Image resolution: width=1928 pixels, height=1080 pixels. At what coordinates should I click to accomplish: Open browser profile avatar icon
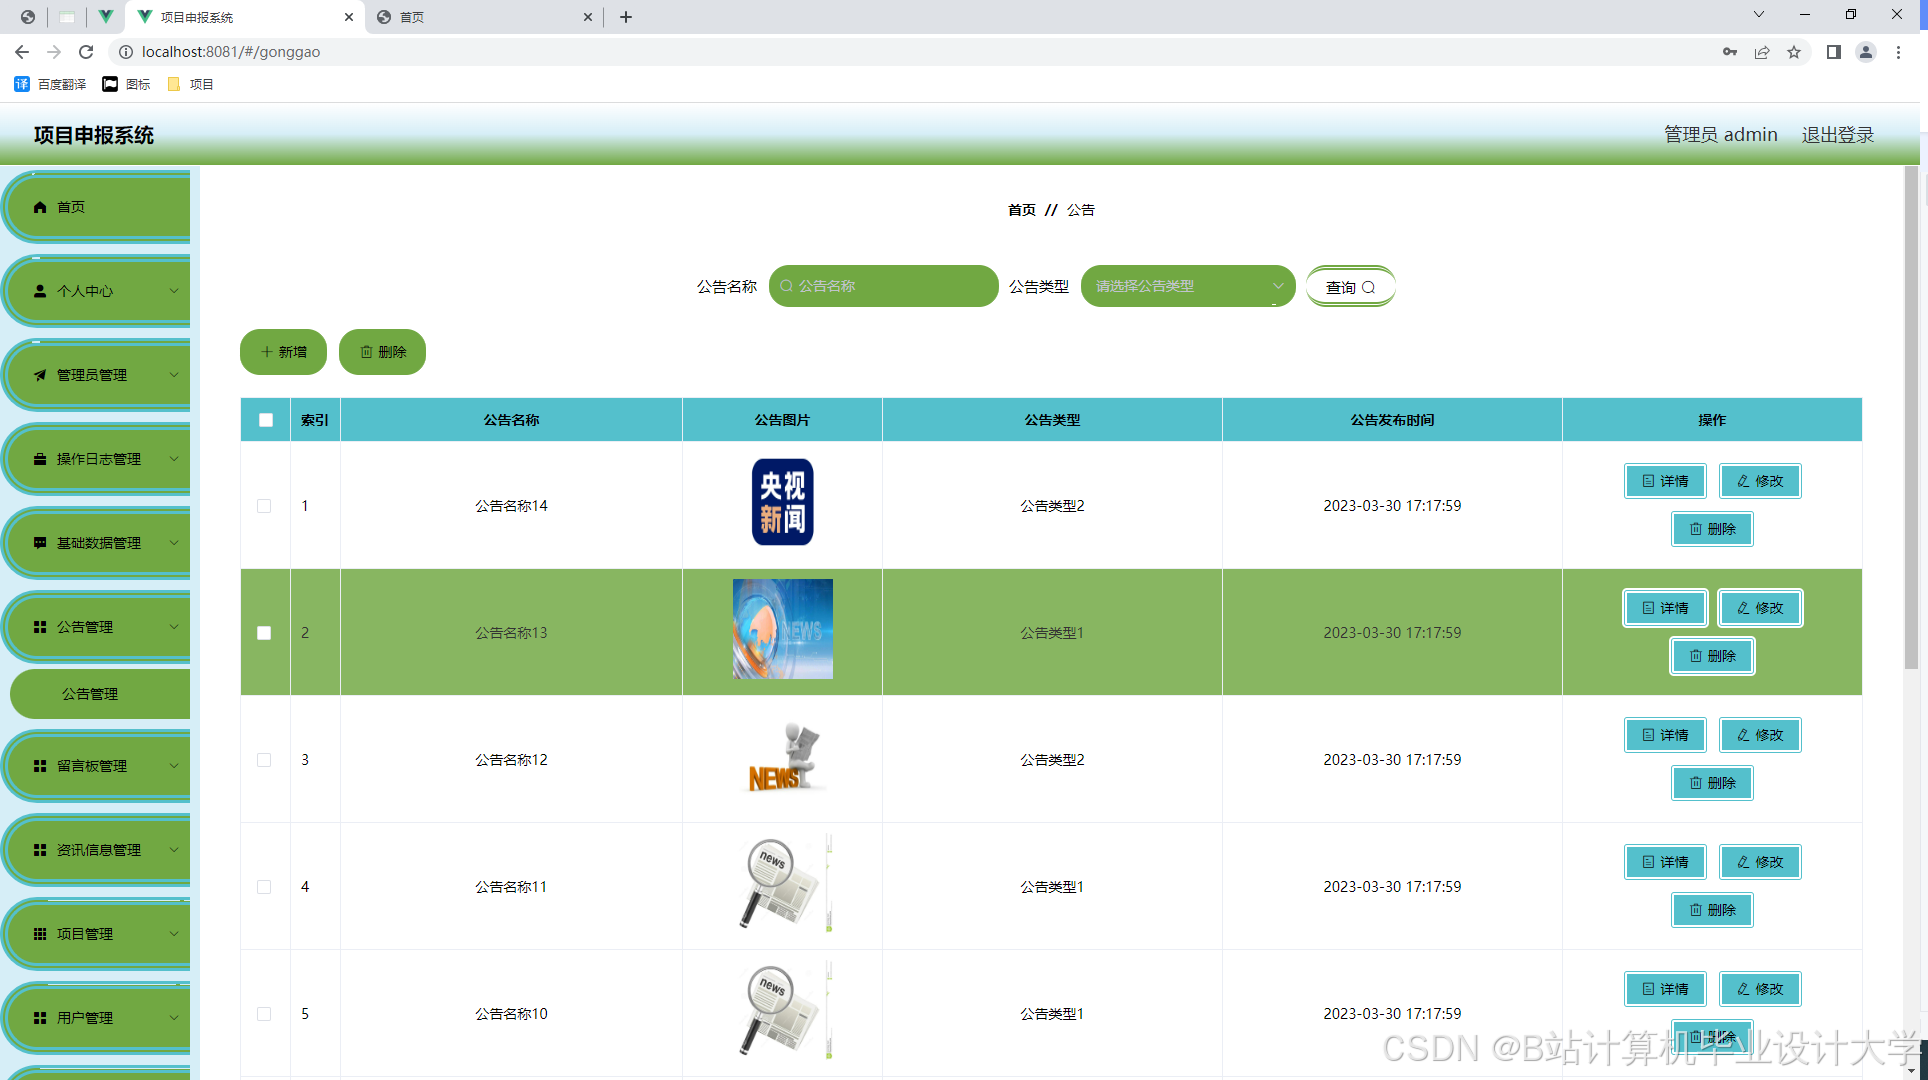pos(1865,52)
